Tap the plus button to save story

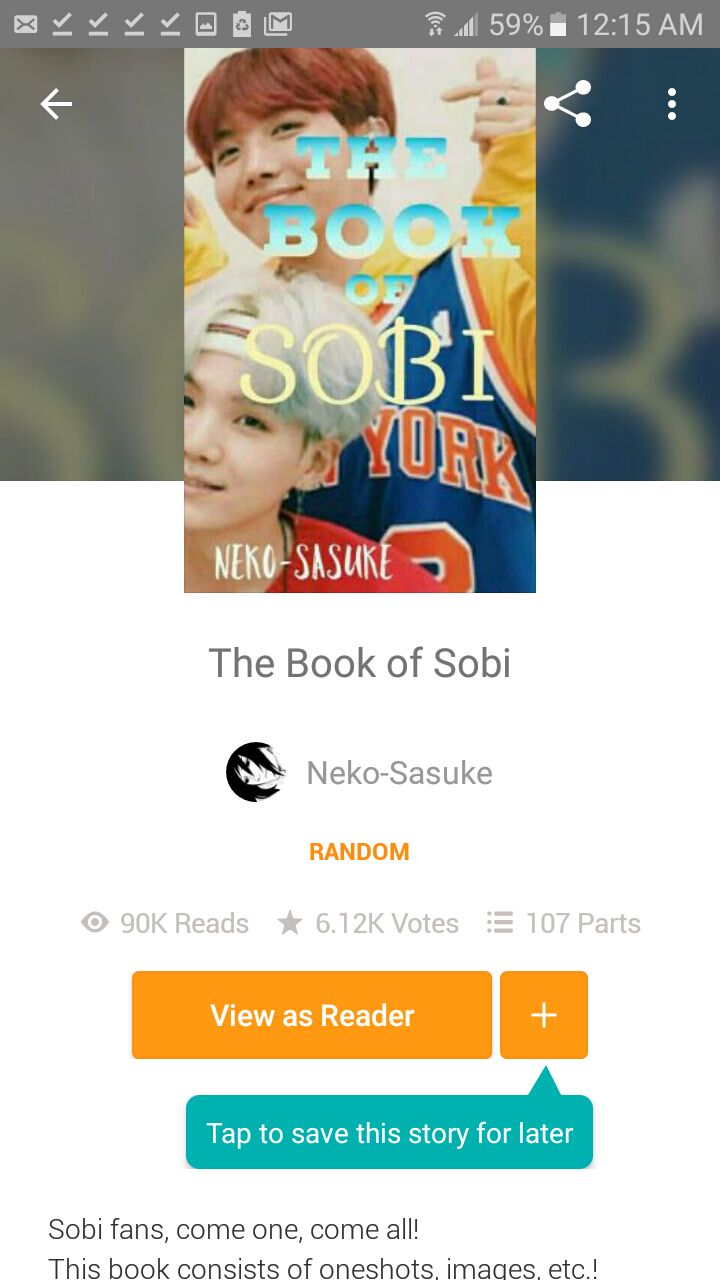tap(544, 1015)
